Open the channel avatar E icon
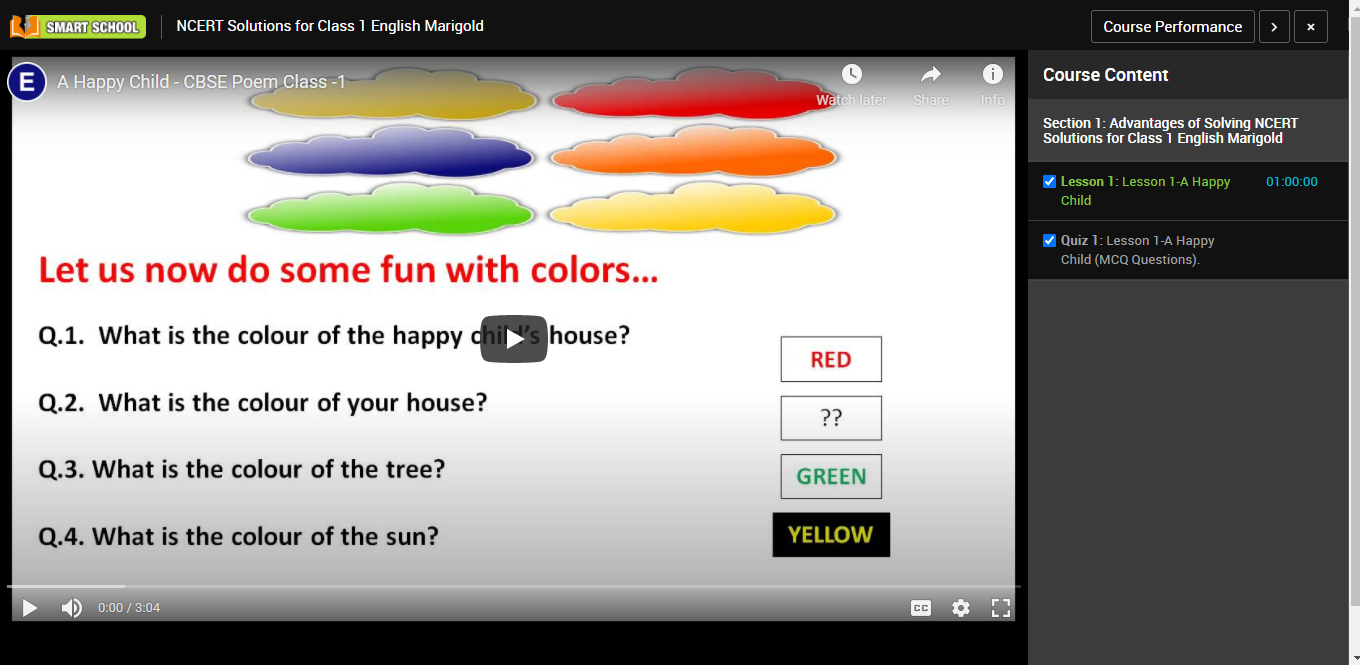Screen dimensions: 1360x665 click(x=27, y=82)
